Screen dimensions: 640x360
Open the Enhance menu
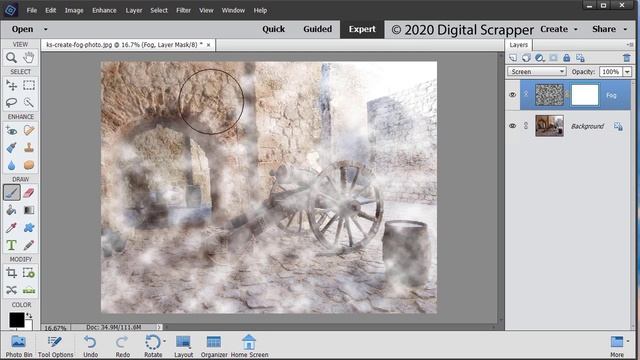104,10
